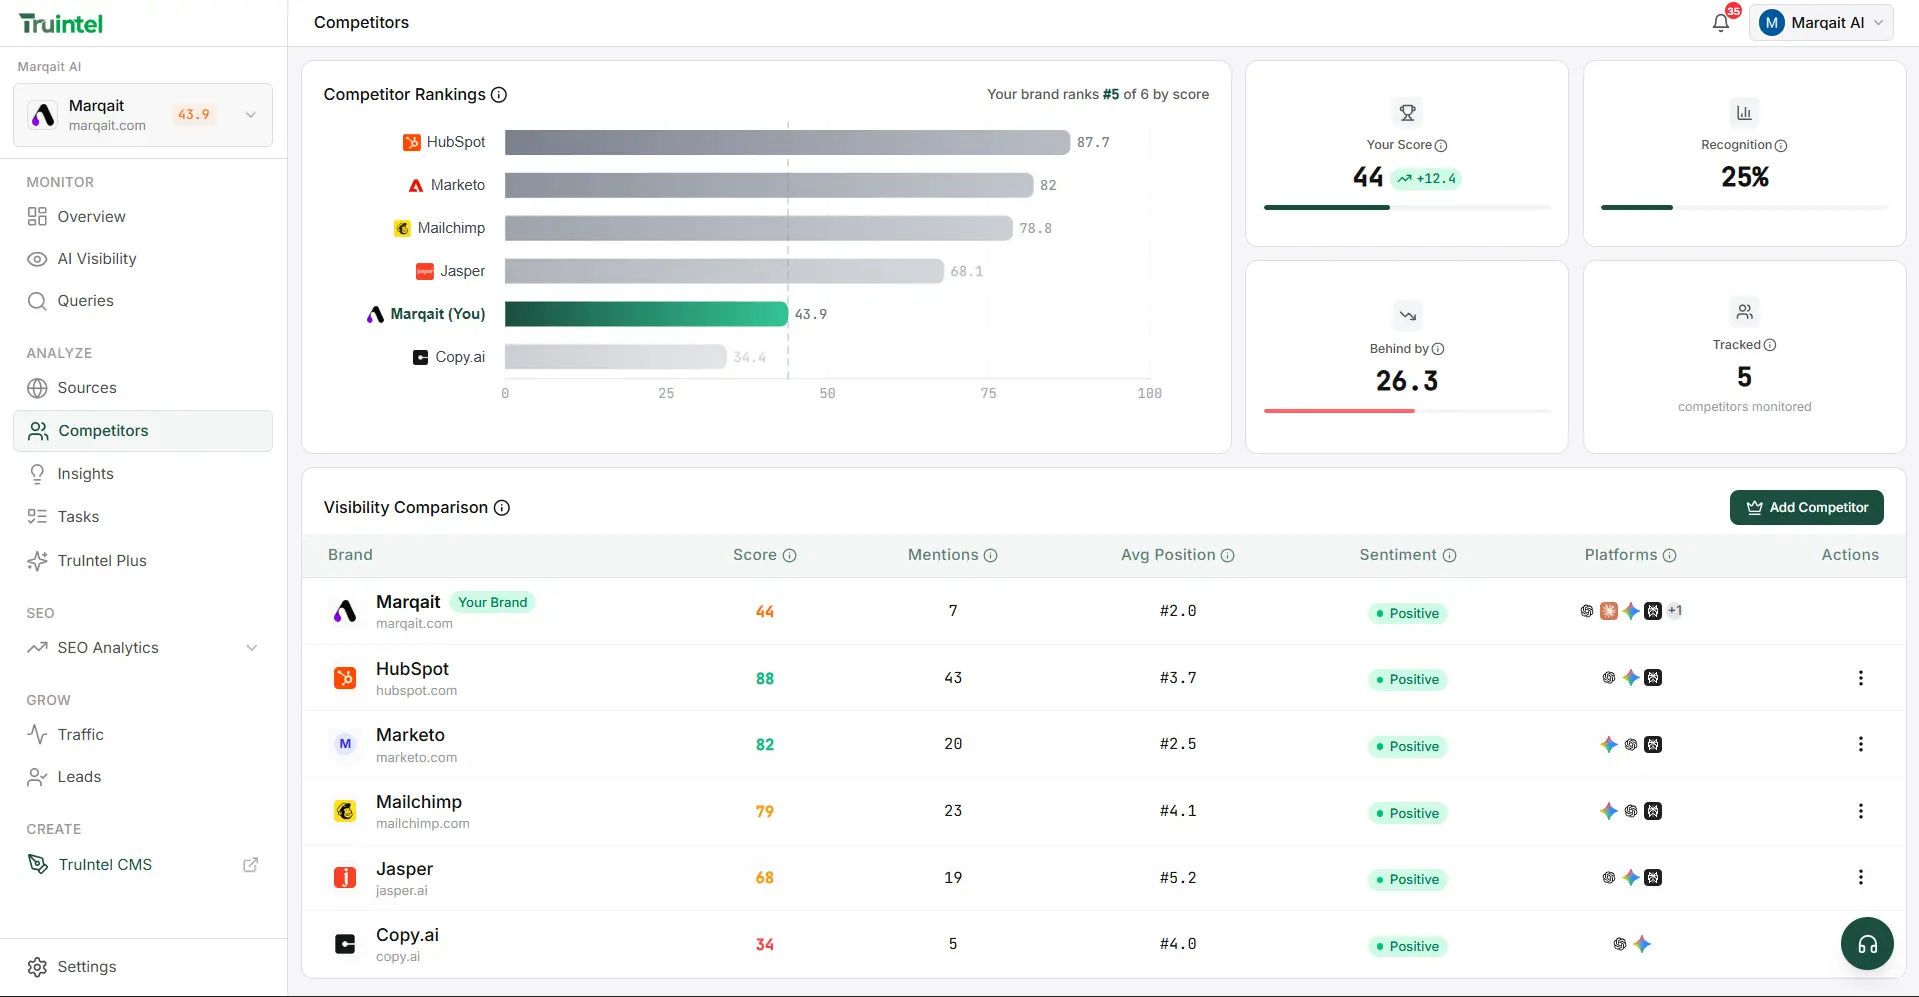
Task: Click the info icon beside Competitor Rankings
Action: pos(499,94)
